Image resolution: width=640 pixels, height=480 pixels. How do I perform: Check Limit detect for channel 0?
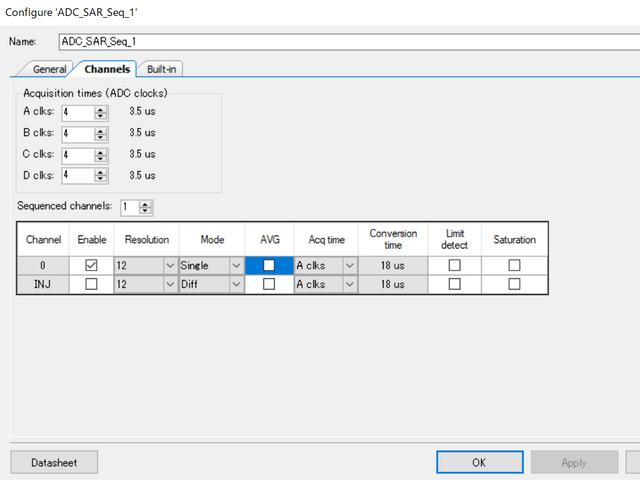click(454, 266)
